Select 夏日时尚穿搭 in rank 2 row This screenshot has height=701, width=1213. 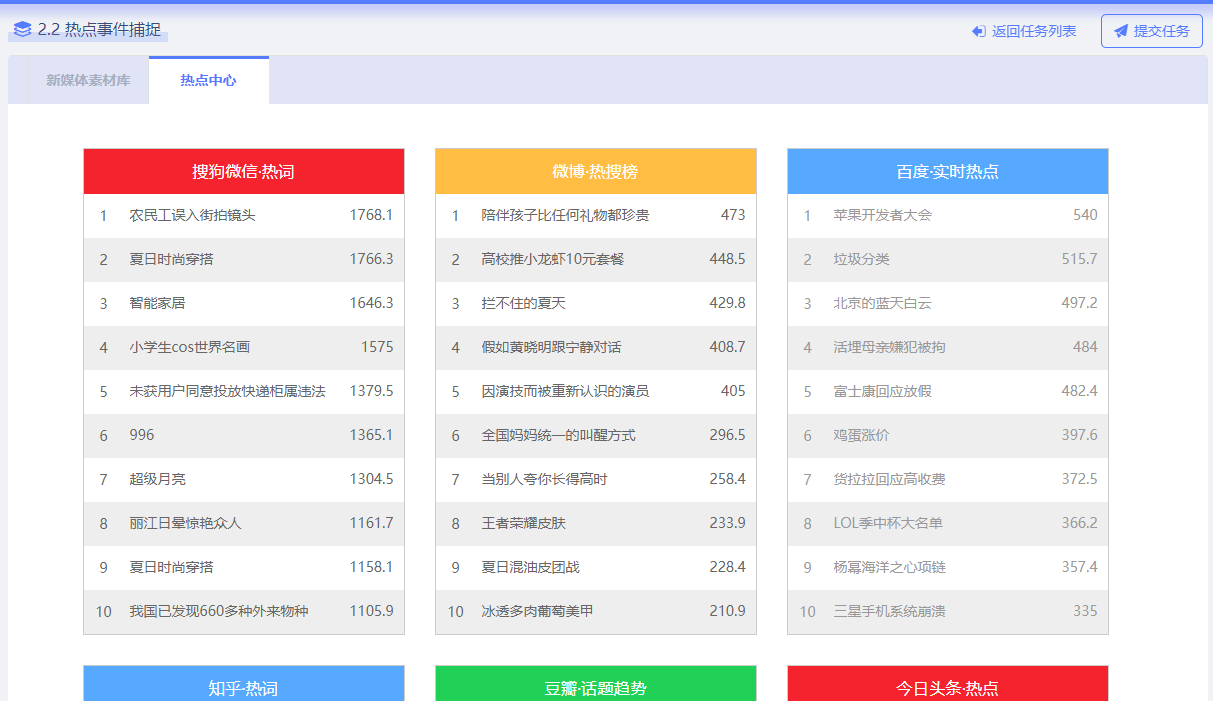[x=171, y=259]
